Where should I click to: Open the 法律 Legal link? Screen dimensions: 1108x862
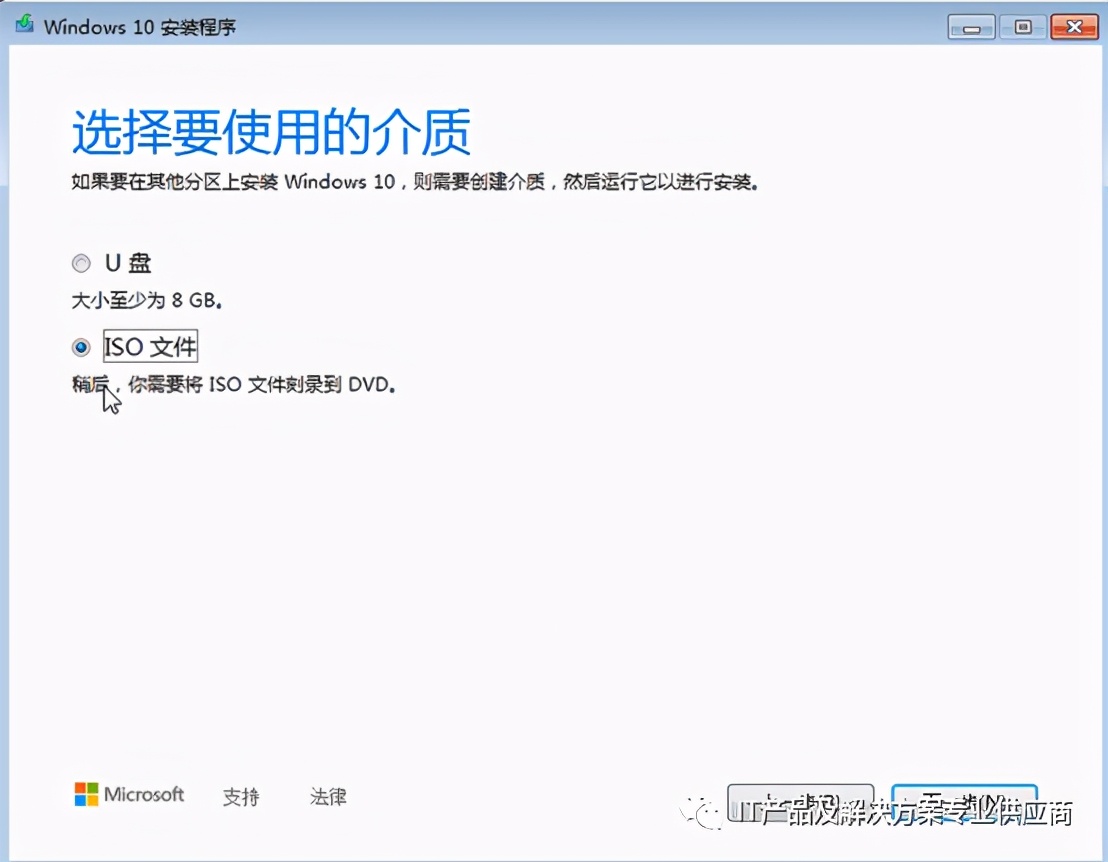tap(327, 797)
